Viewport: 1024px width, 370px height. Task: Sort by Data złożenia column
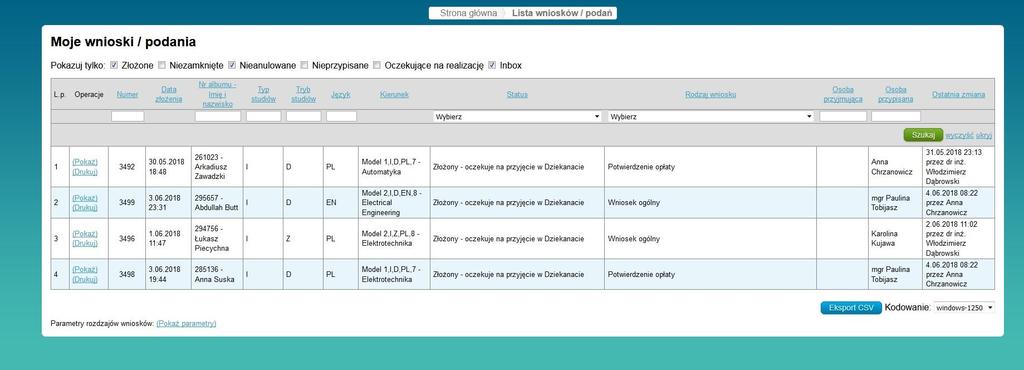coord(168,95)
